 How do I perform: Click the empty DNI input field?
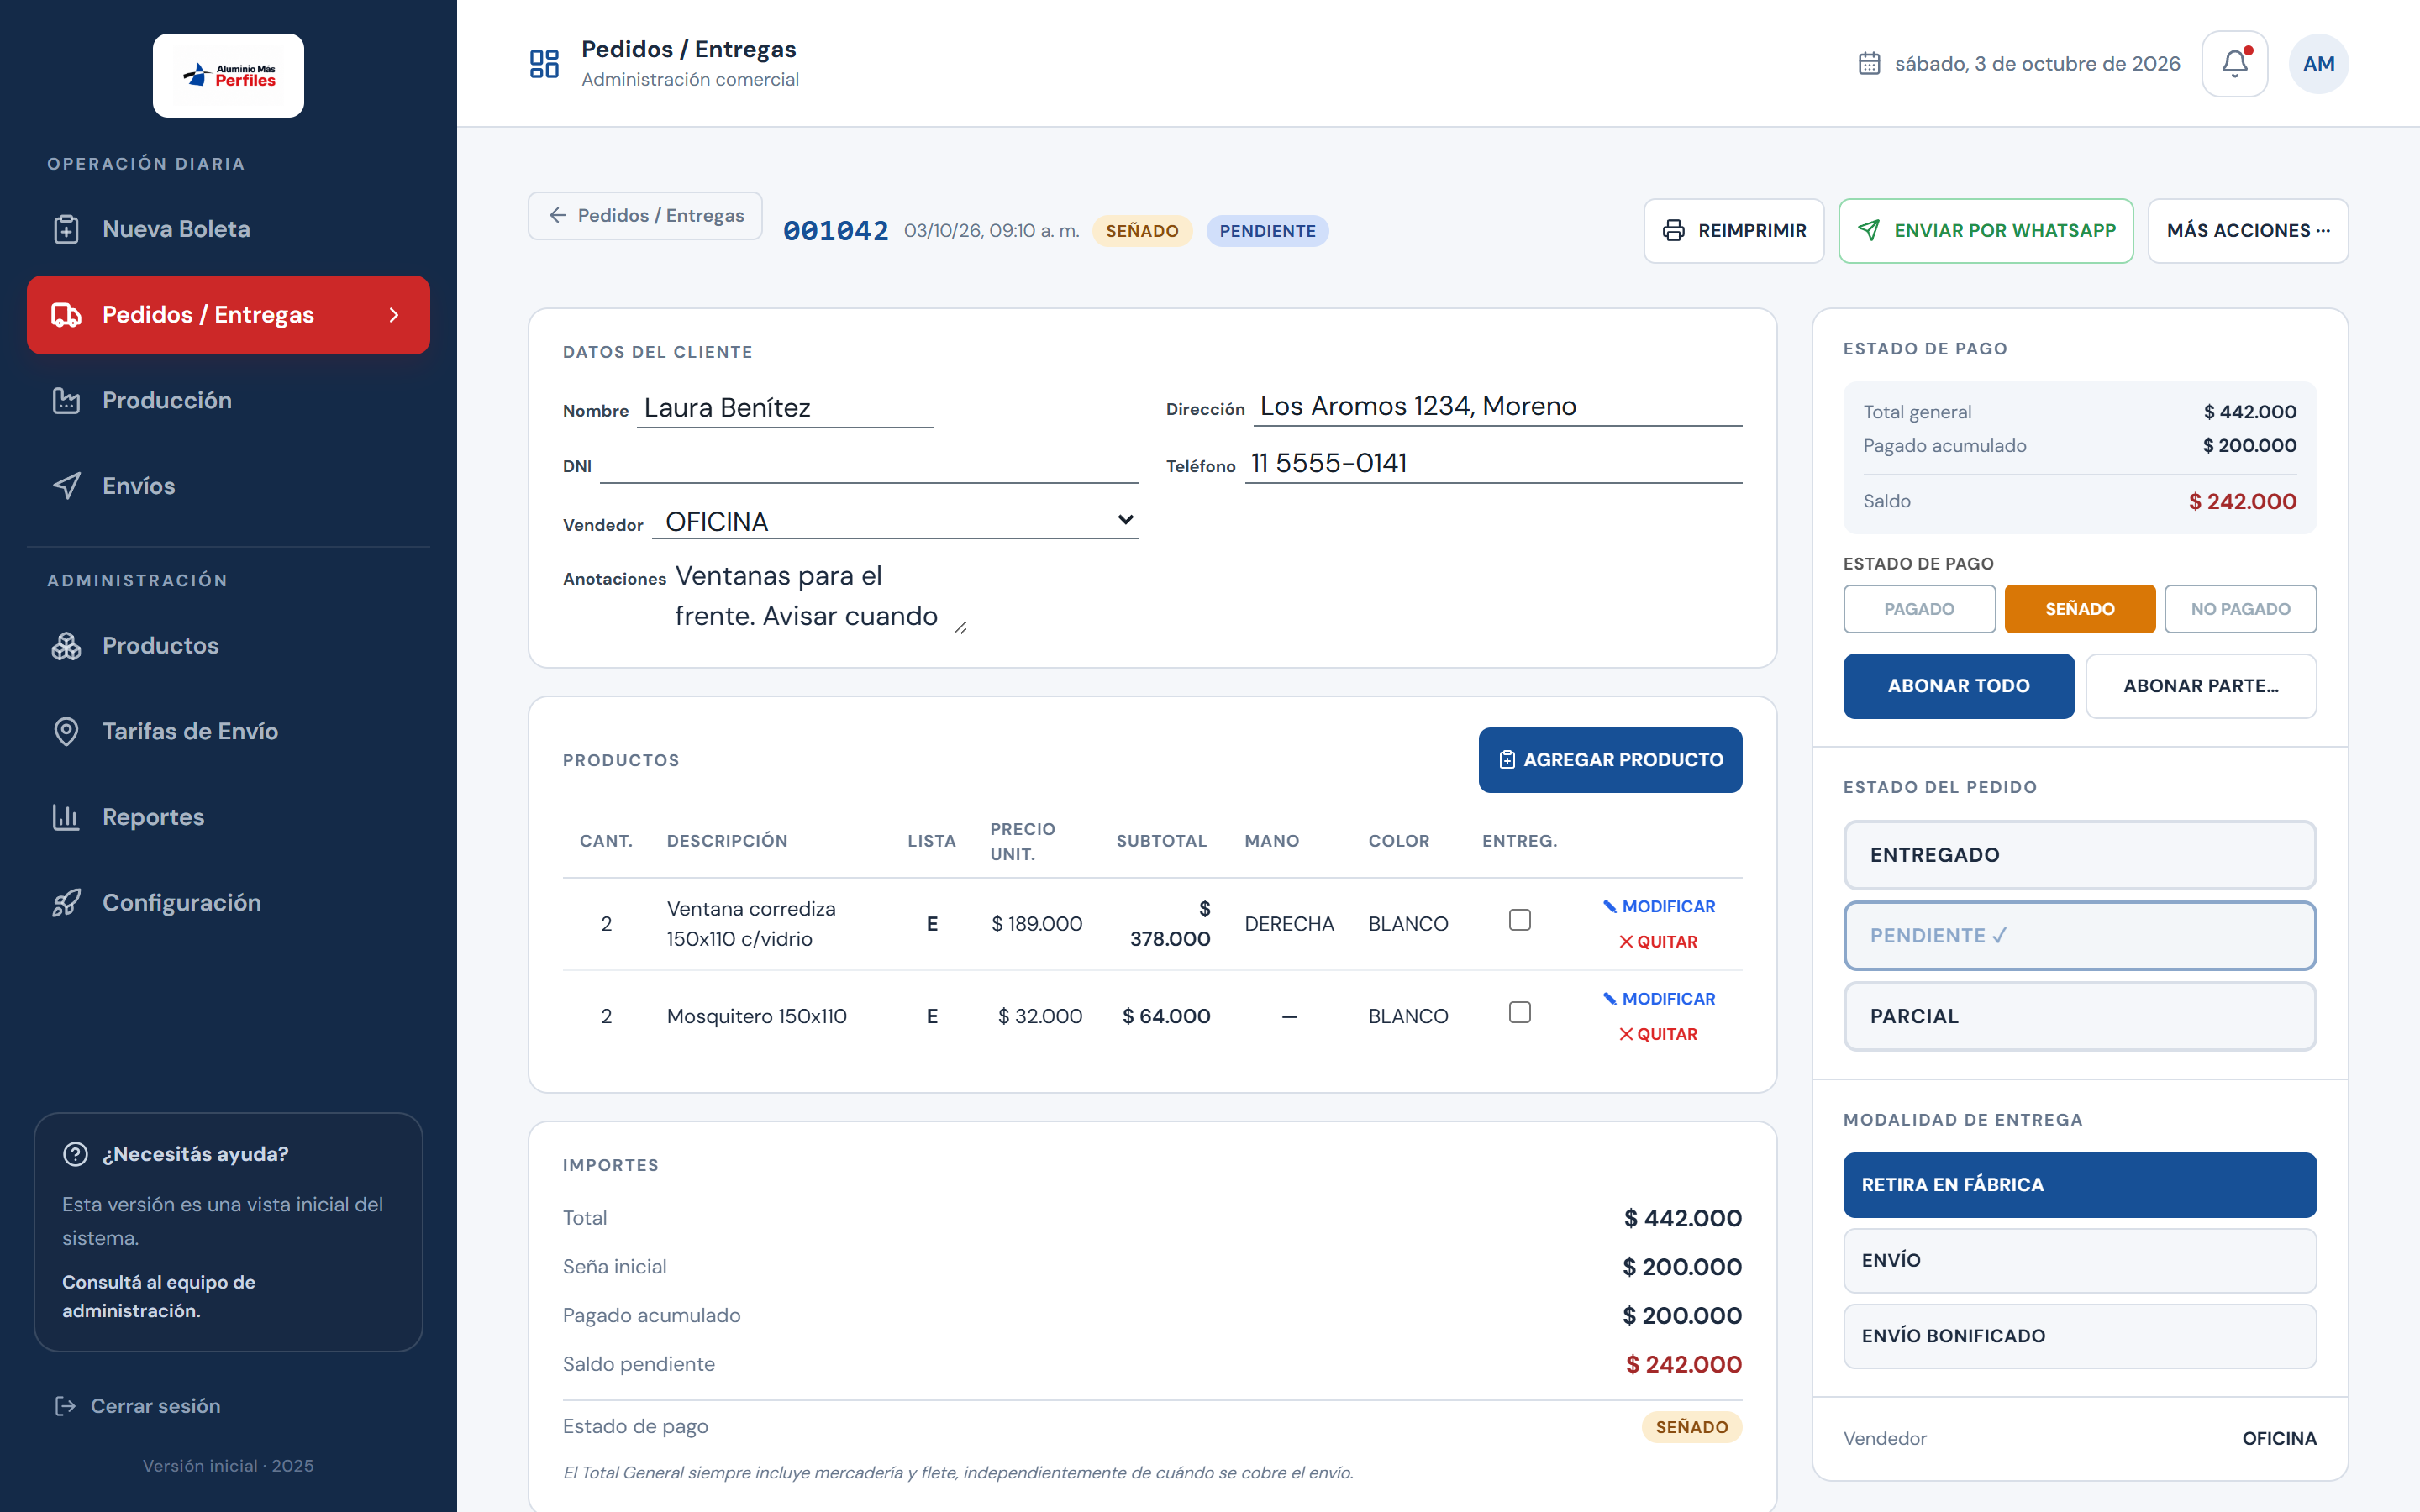(x=869, y=465)
